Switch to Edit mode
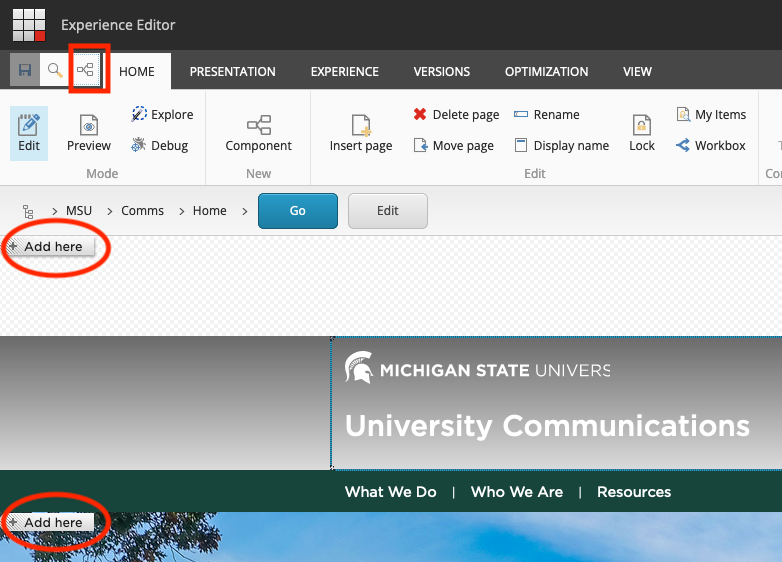Screen dimensions: 782x562 coord(29,133)
